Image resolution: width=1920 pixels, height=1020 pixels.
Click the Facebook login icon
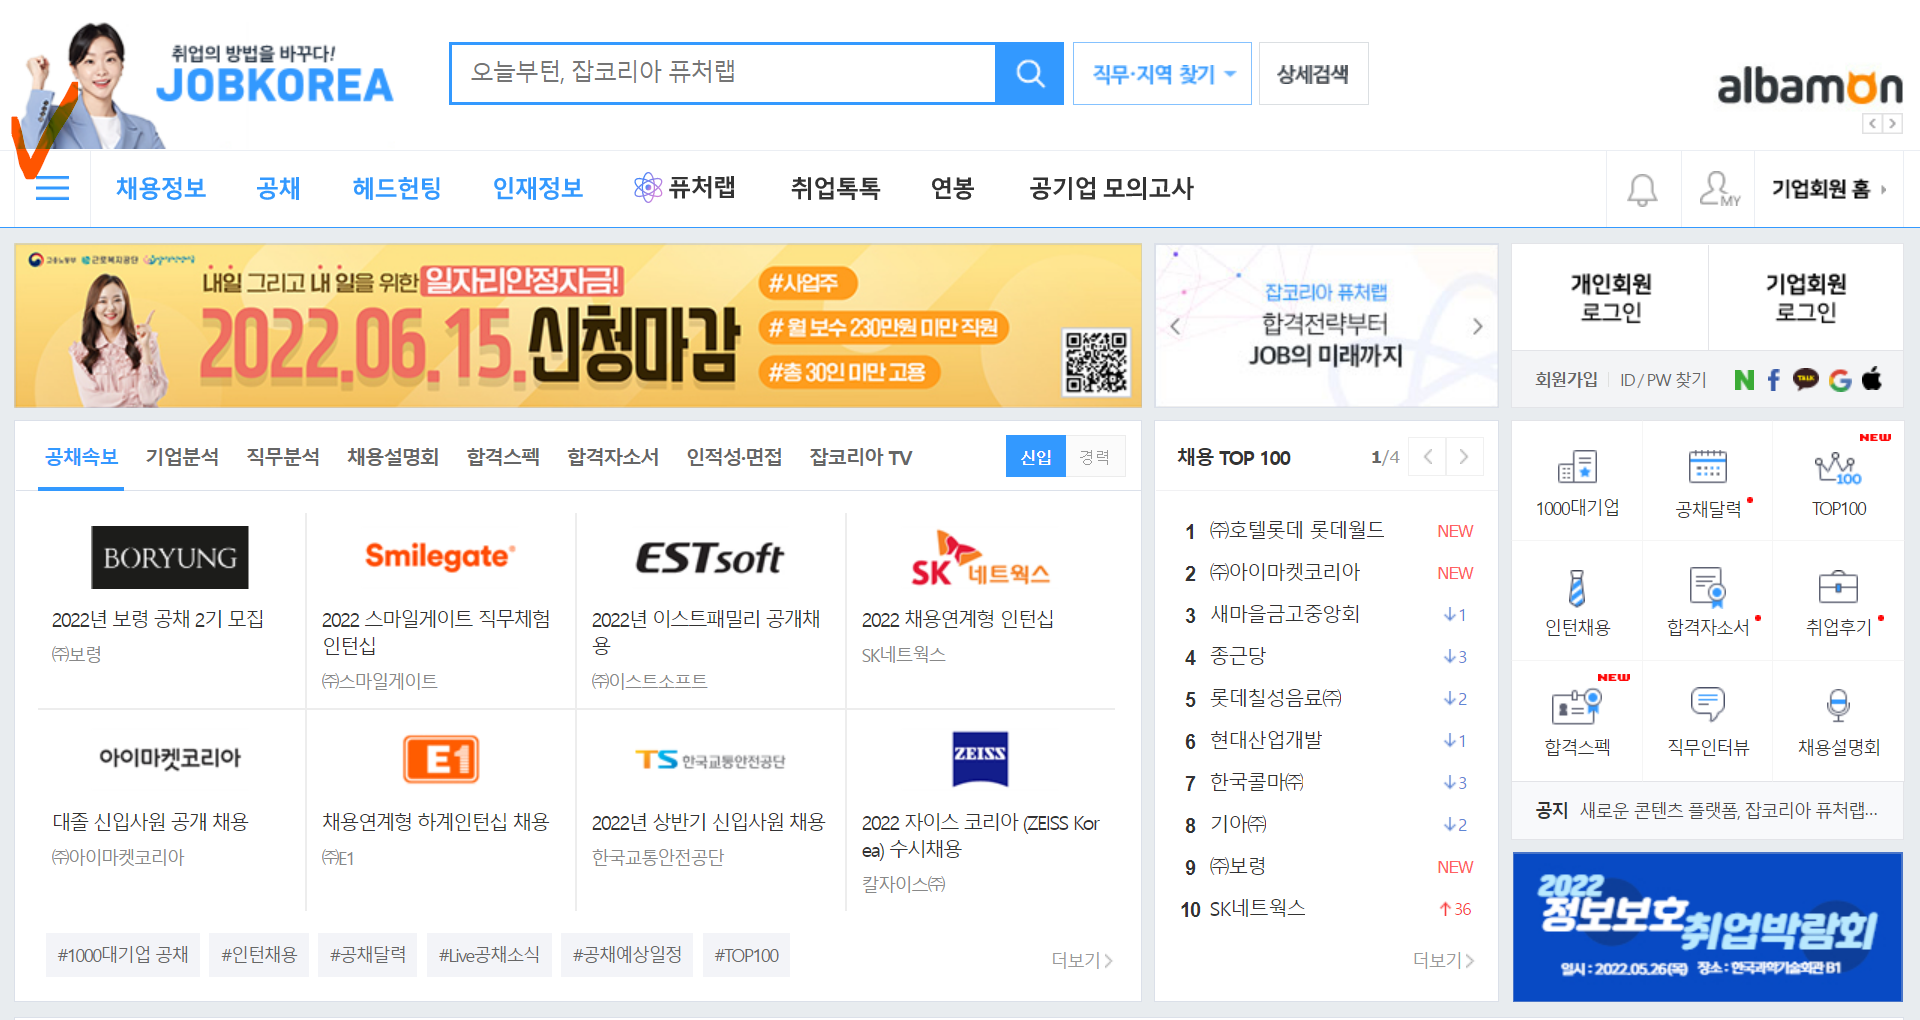(x=1774, y=380)
